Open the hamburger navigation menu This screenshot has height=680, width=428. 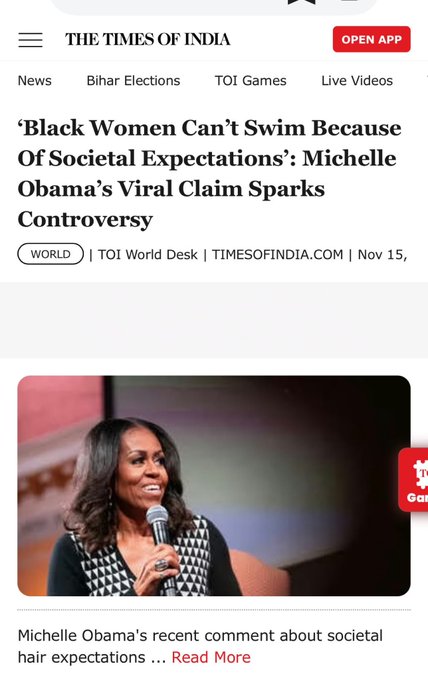[30, 40]
